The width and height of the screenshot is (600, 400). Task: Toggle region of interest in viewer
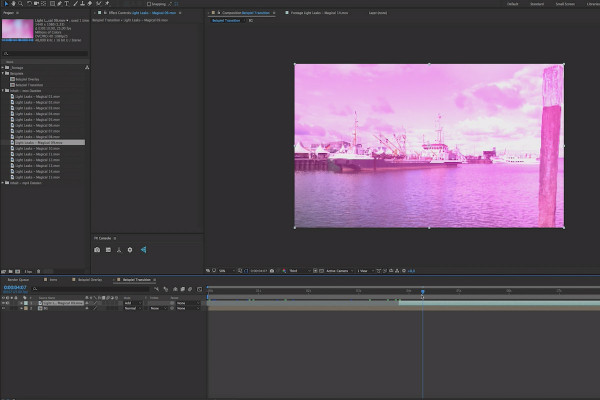tap(315, 271)
